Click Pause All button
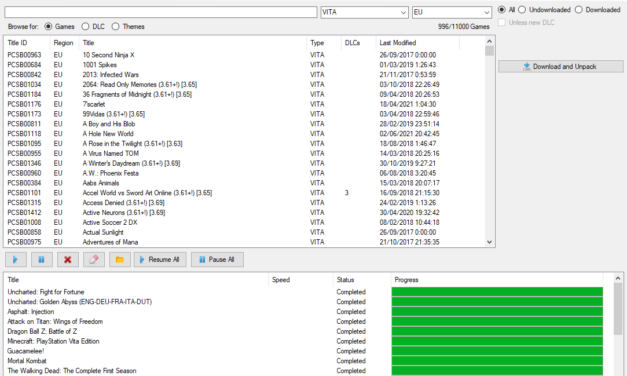The height and width of the screenshot is (376, 627). [217, 260]
